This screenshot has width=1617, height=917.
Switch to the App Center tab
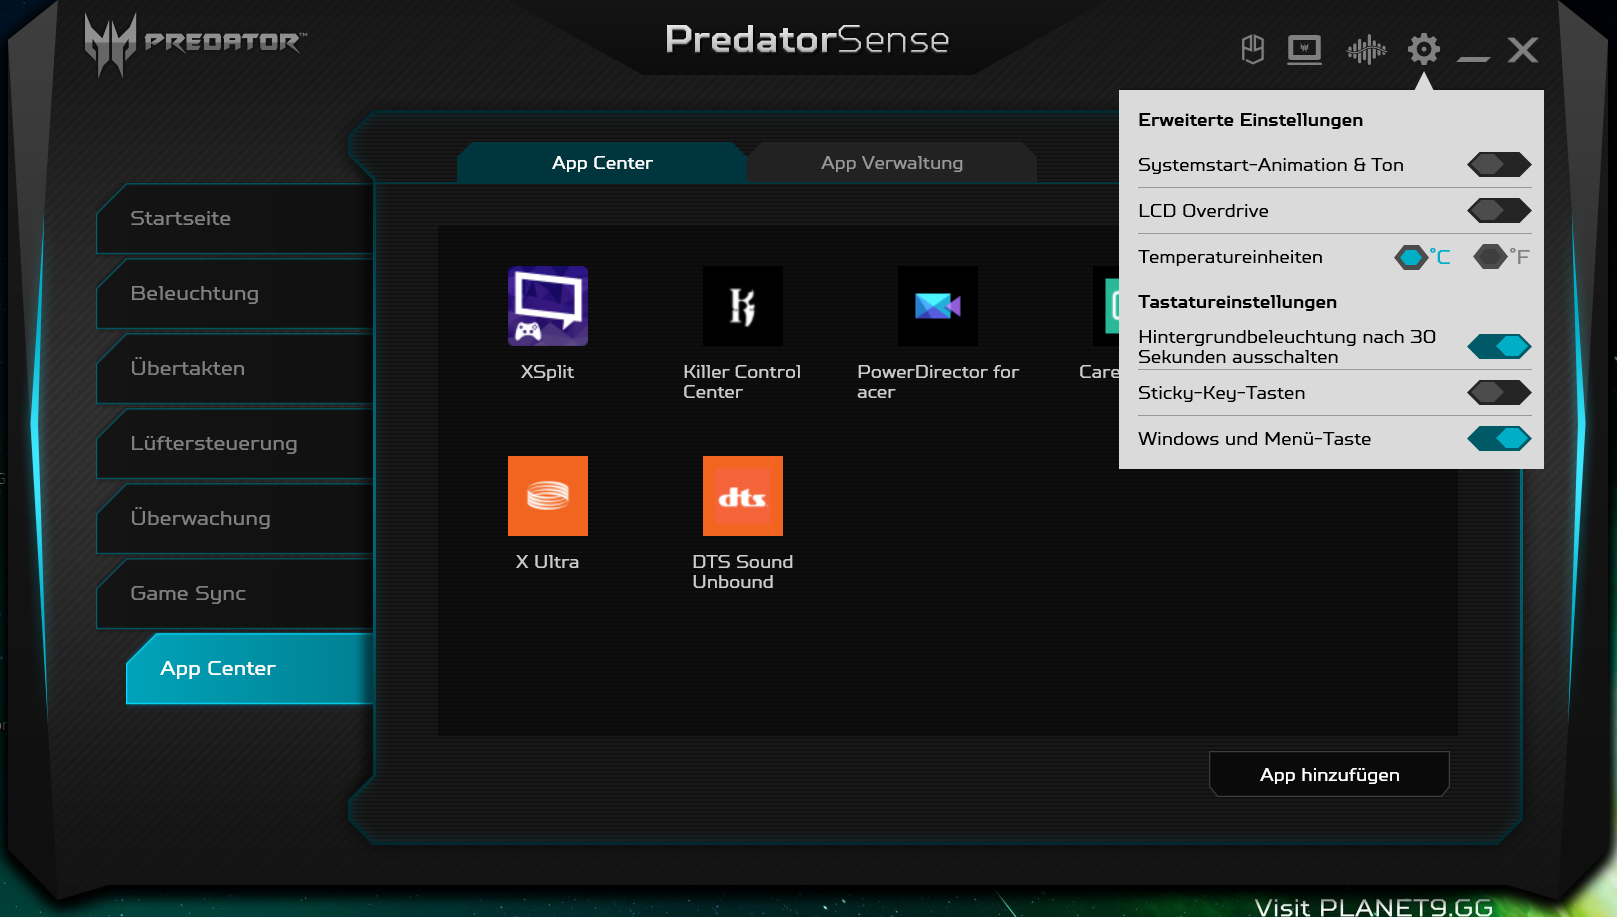coord(602,163)
